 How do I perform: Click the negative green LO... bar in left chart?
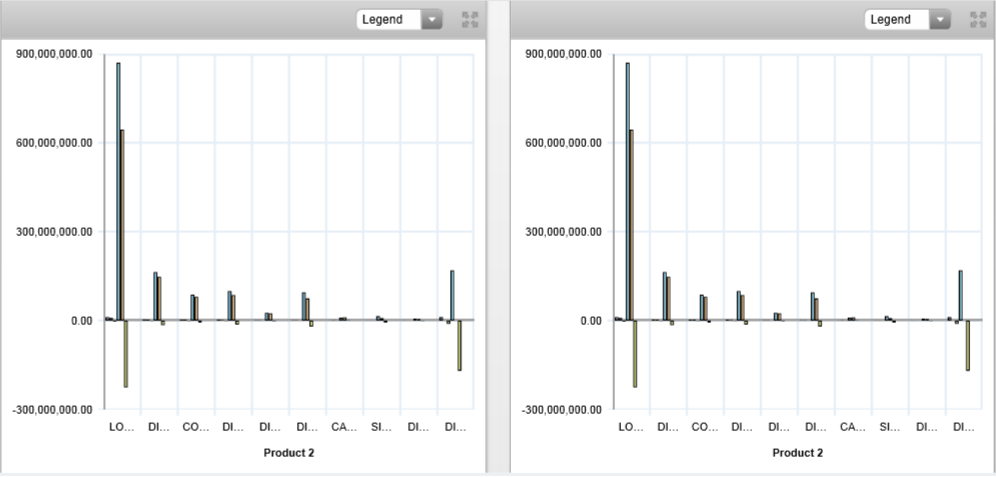[126, 353]
